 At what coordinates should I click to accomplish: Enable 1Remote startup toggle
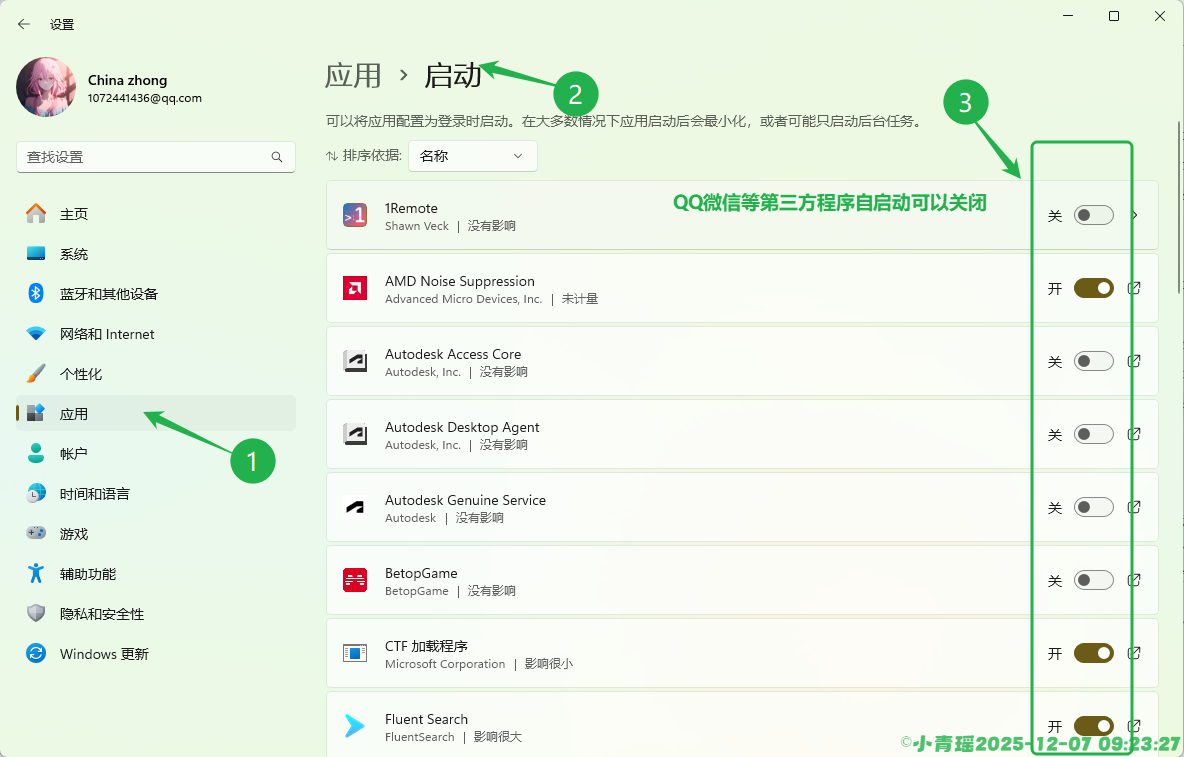(1093, 215)
